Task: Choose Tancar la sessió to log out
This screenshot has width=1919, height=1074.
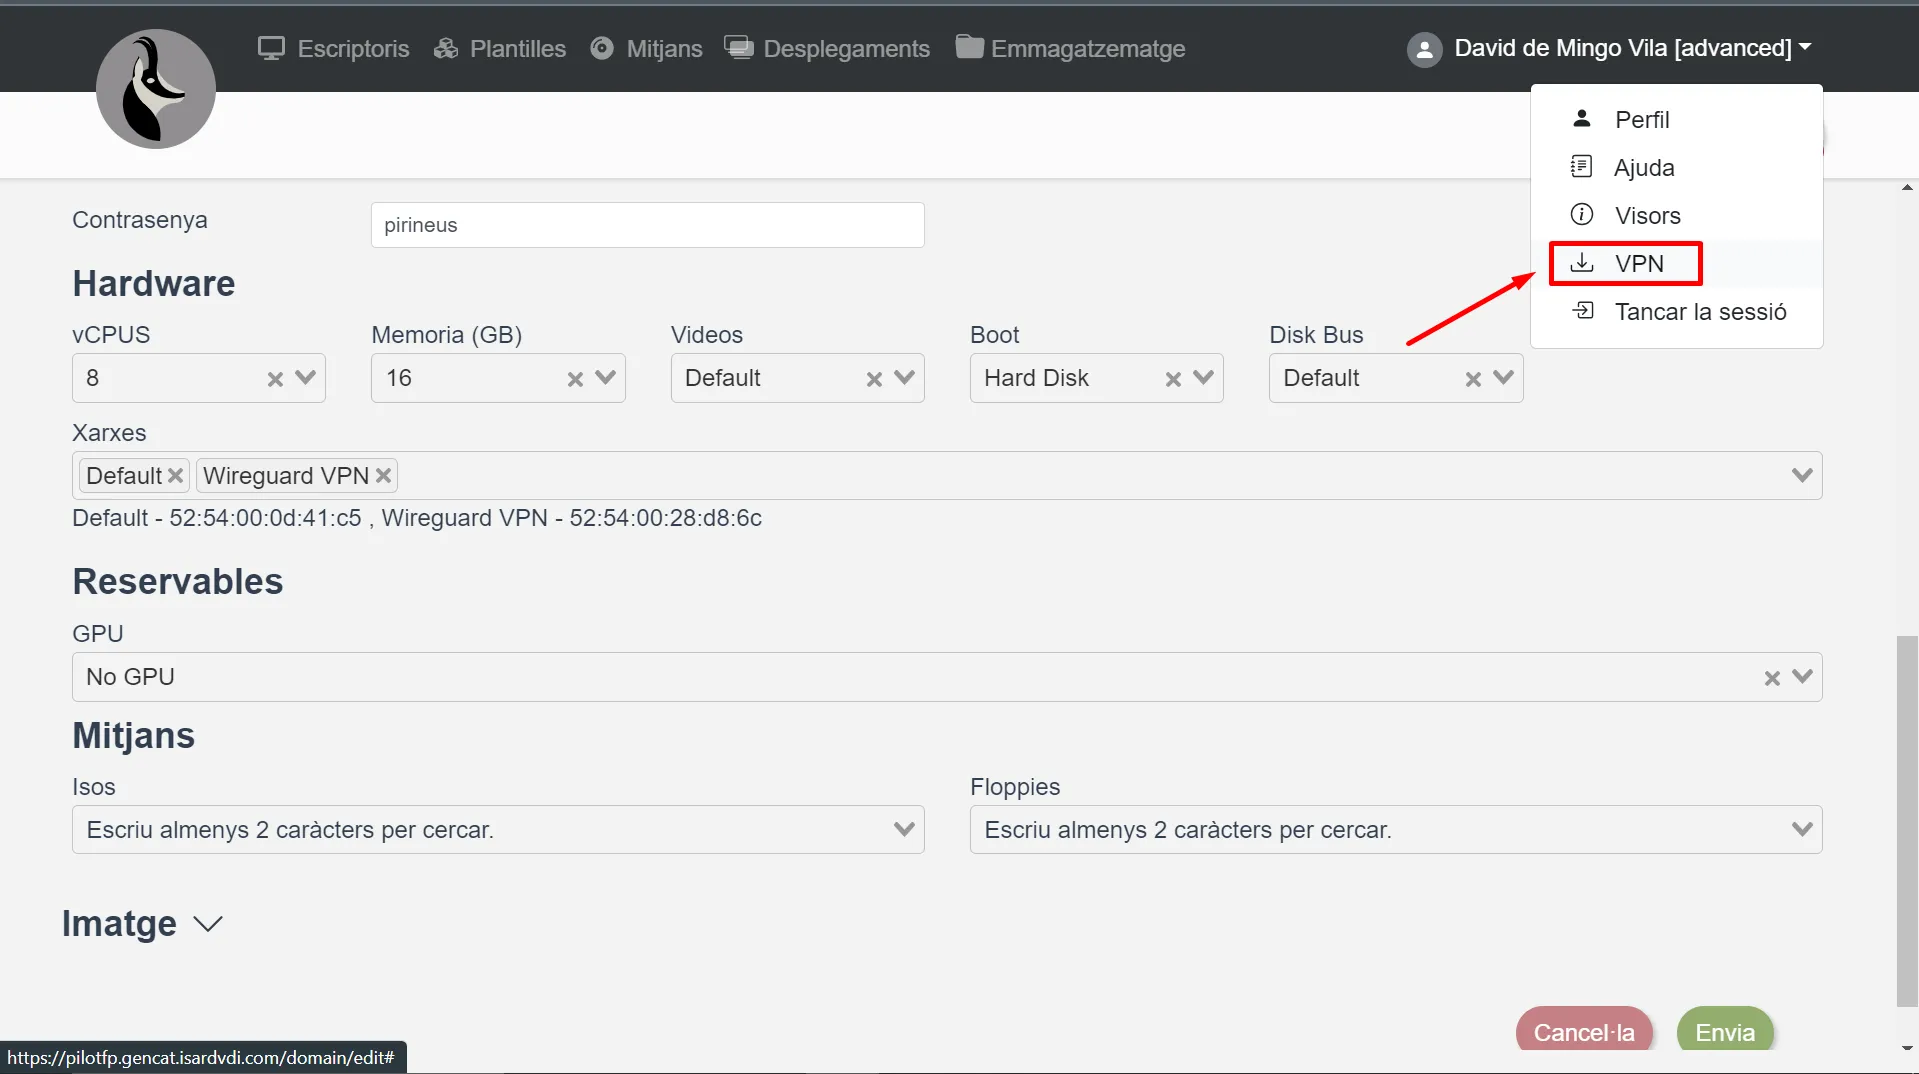Action: [1699, 312]
